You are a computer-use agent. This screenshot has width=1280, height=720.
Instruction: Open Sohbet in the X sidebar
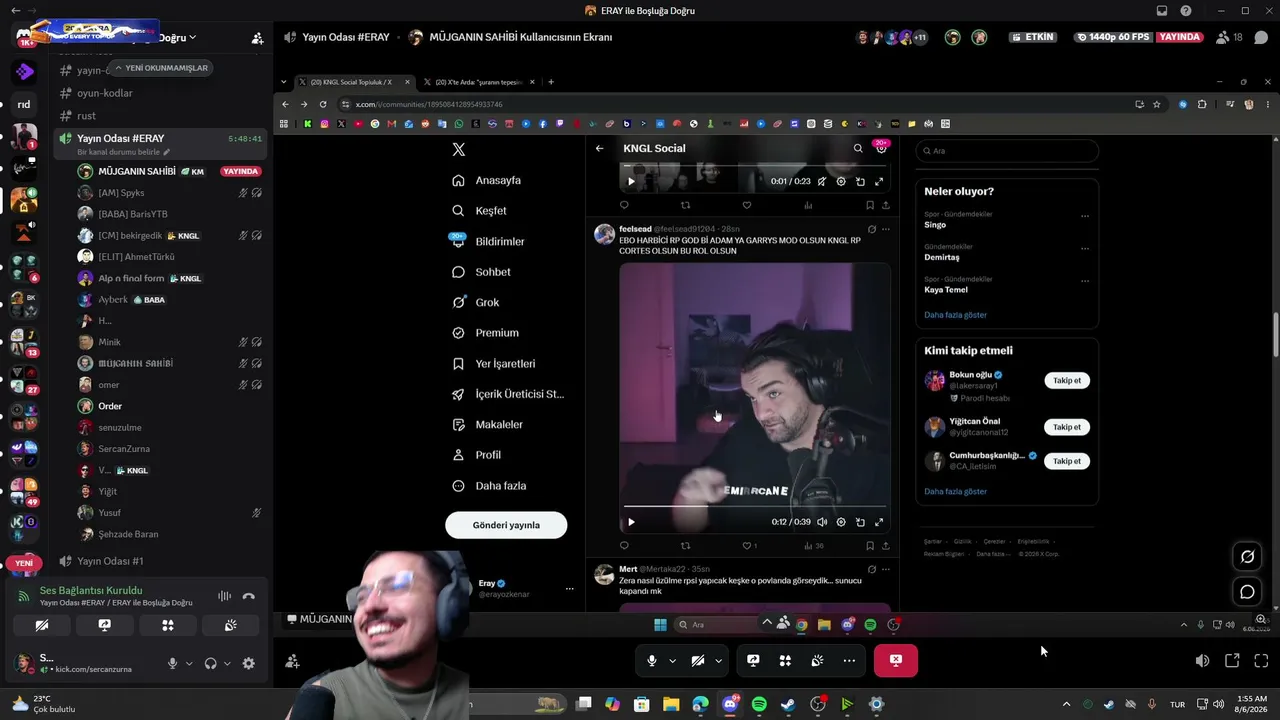point(482,272)
